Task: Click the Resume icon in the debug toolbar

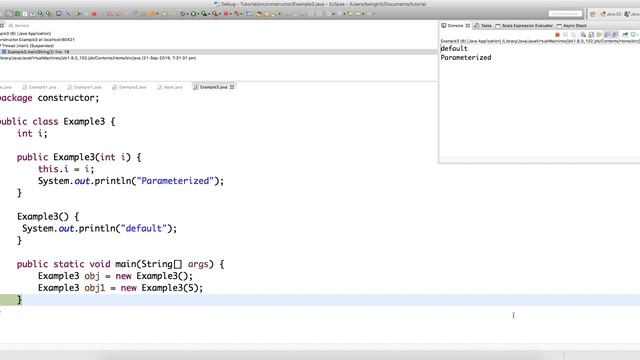Action: [78, 13]
